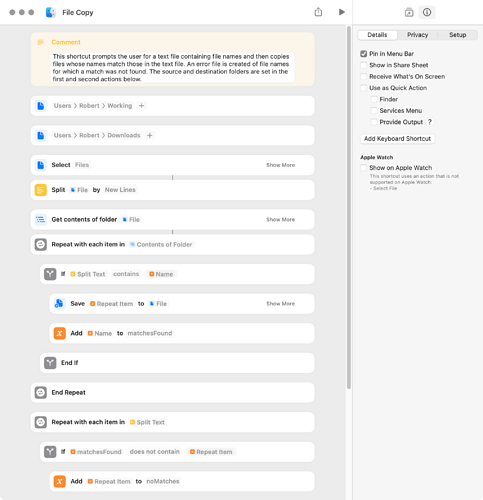The image size is (483, 500).
Task: Click the Split Text action icon
Action: 41,190
